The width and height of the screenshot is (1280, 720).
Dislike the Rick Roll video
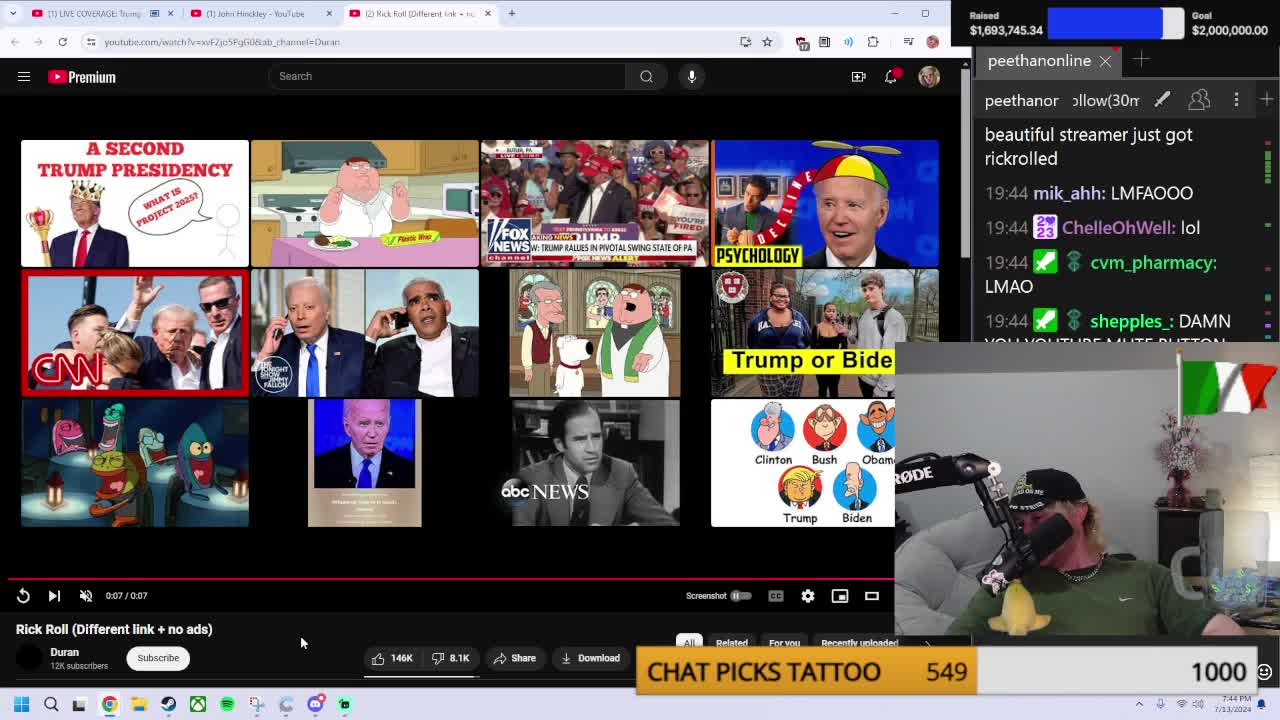[450, 658]
